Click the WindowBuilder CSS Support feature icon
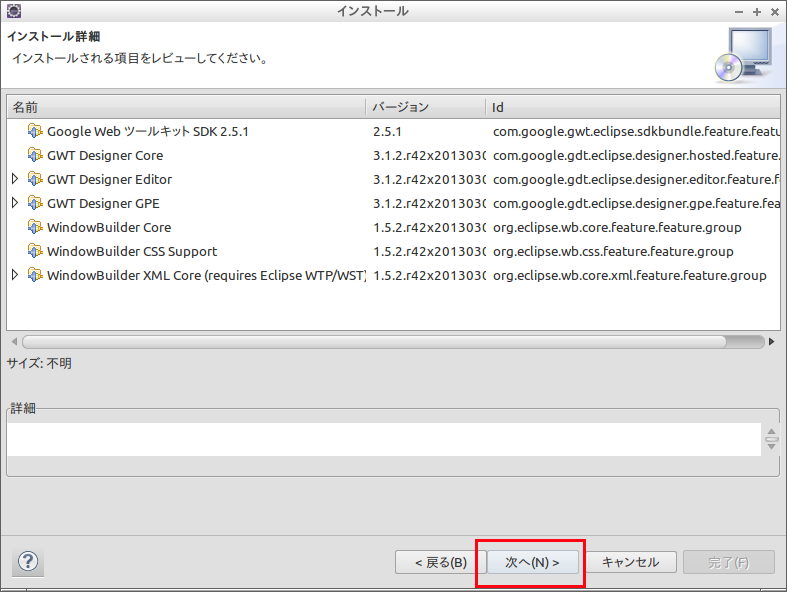 click(35, 251)
